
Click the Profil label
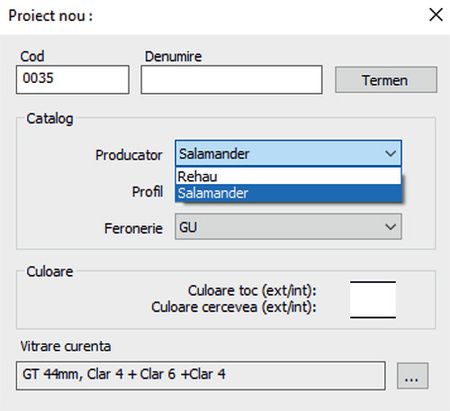click(x=147, y=192)
